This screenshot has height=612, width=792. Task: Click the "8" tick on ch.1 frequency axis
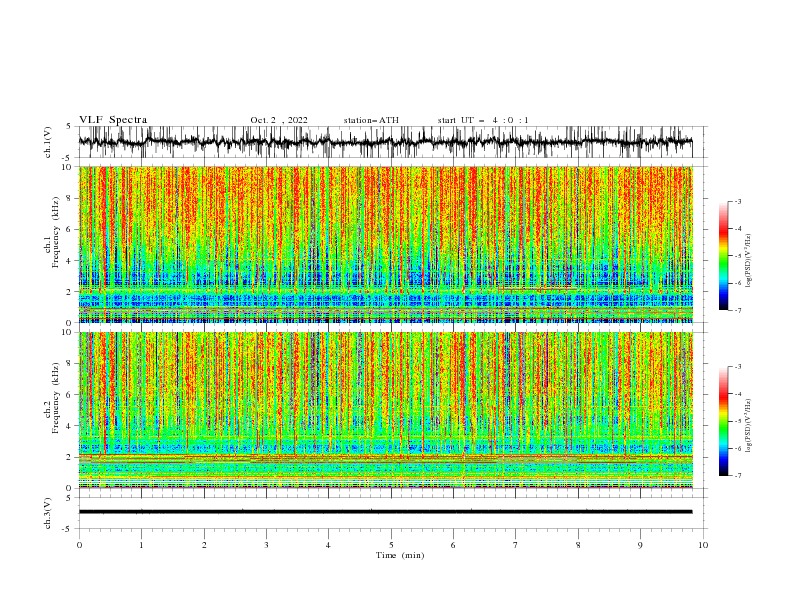click(x=69, y=198)
